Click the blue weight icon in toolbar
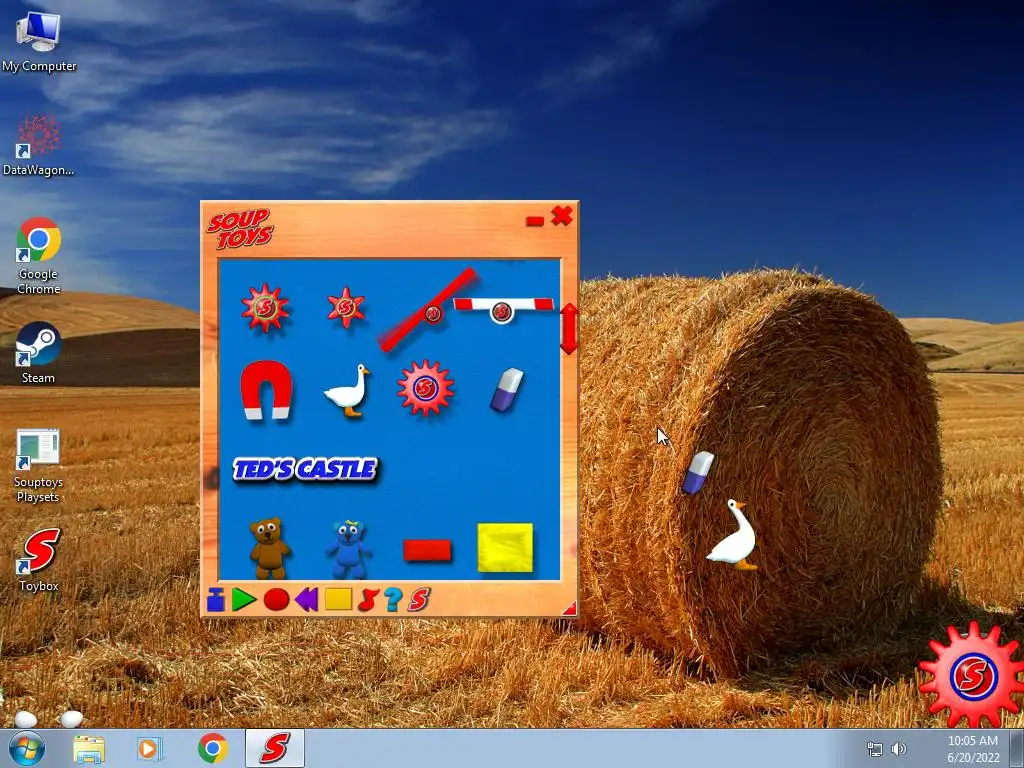 pos(216,600)
